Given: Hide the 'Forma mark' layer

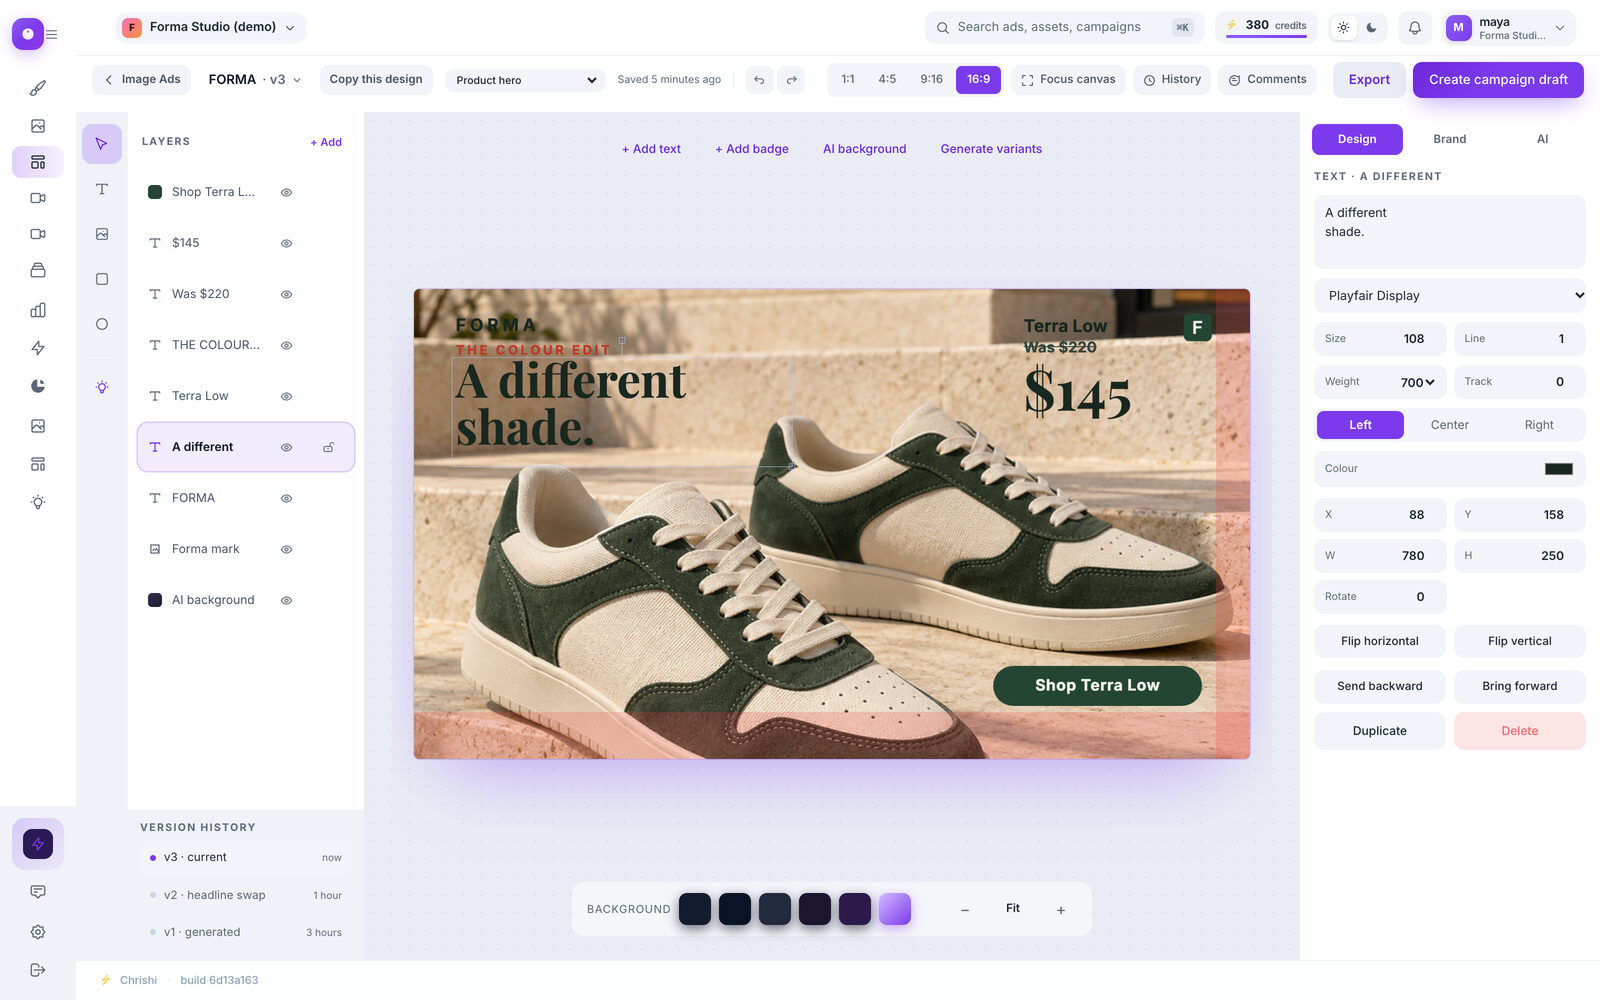Looking at the screenshot, I should click(286, 549).
